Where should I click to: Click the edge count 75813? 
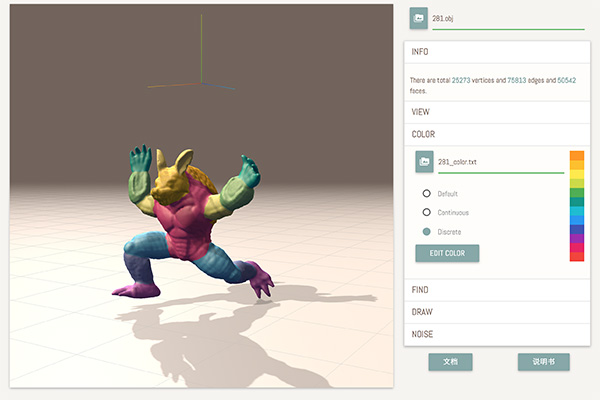517,80
